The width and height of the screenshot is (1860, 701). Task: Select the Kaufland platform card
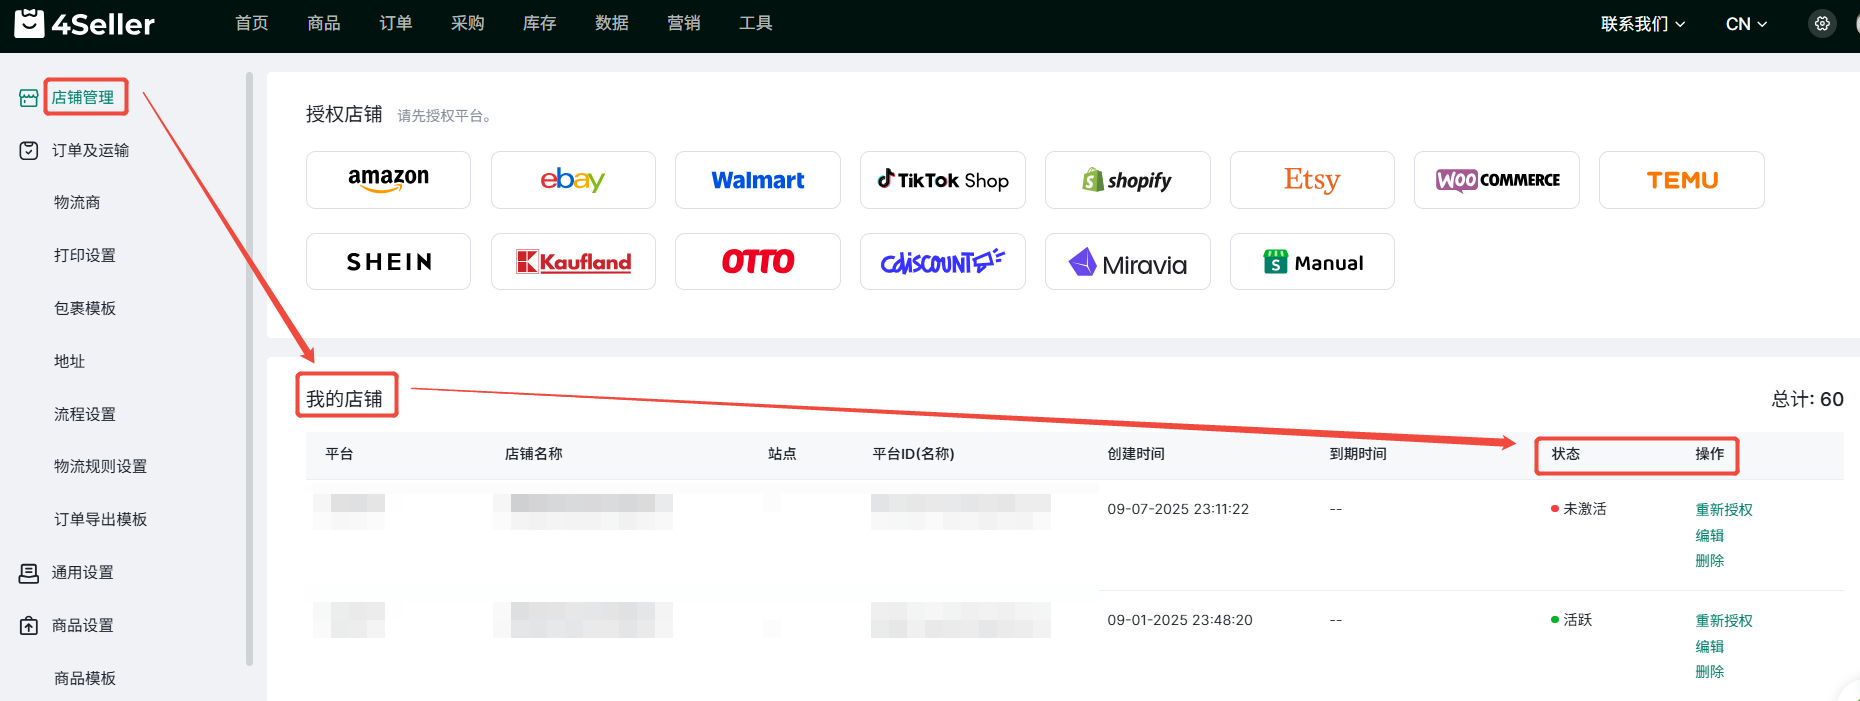click(x=573, y=262)
